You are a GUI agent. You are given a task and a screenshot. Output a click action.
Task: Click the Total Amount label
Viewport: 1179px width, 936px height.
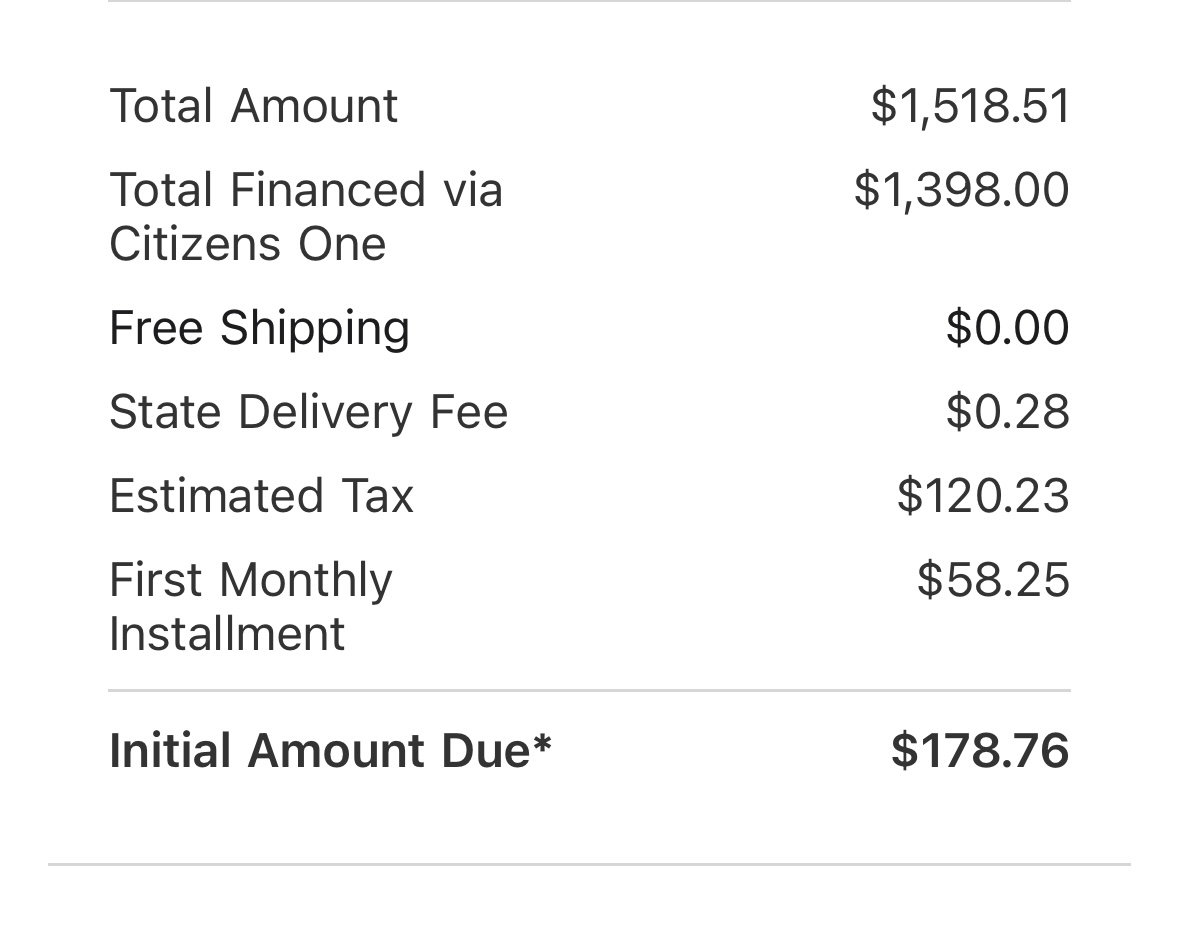(x=253, y=106)
